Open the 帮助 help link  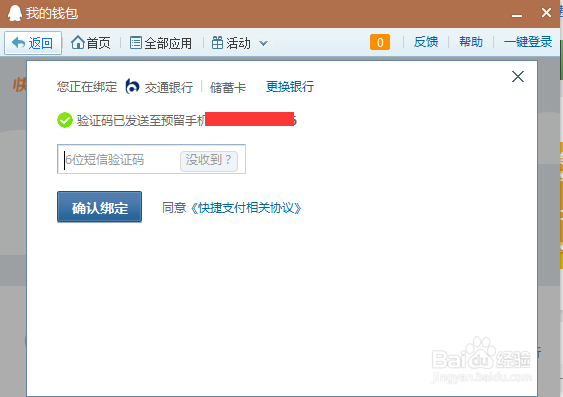(x=471, y=42)
